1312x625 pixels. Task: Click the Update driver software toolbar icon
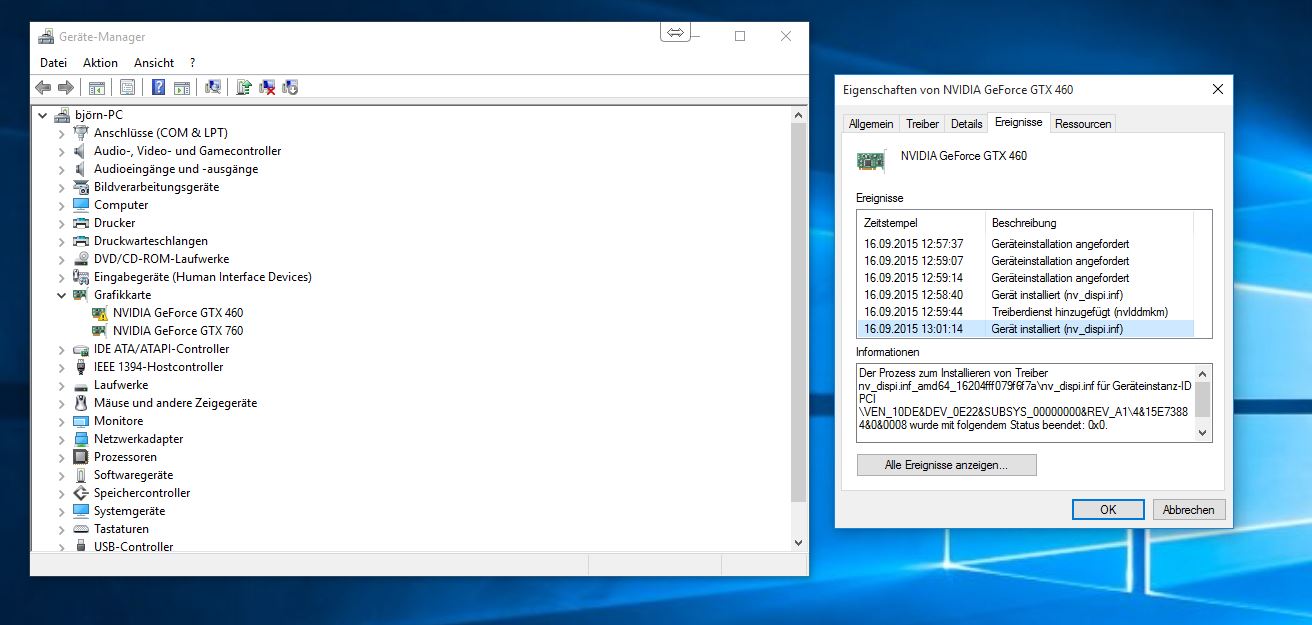244,87
